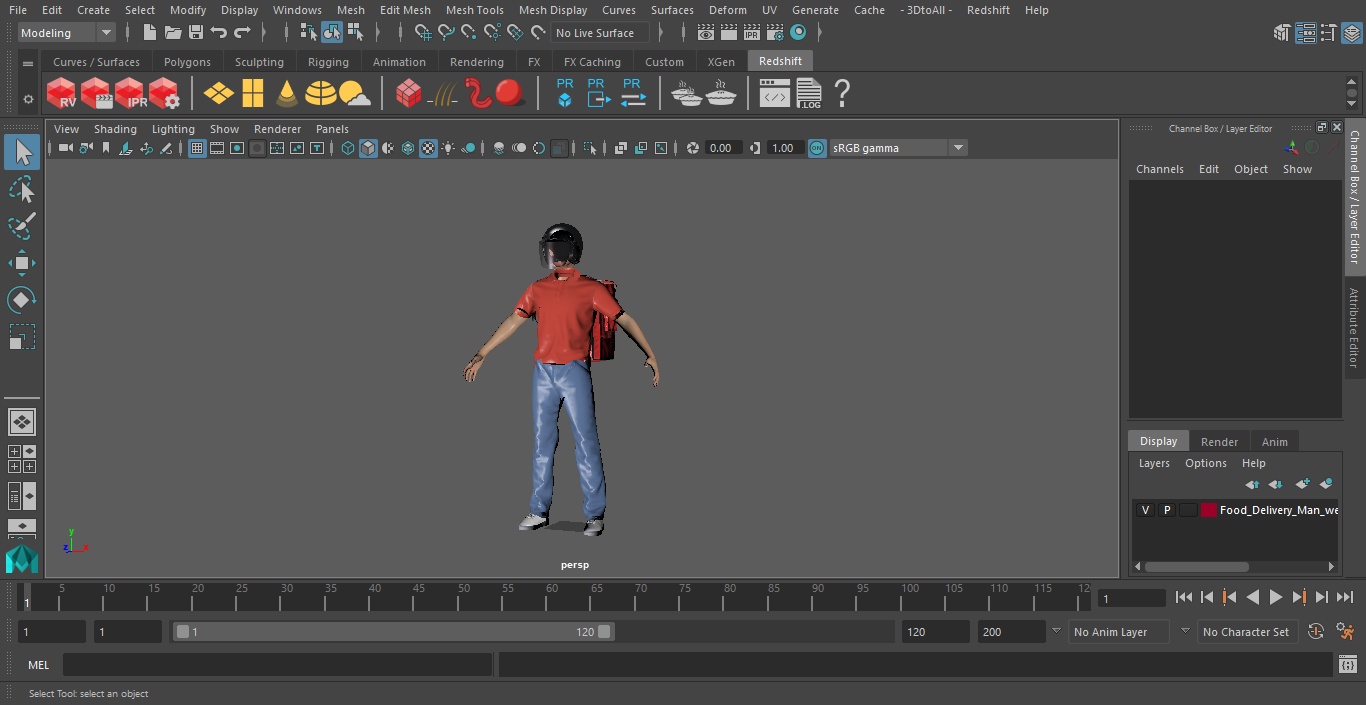Click the Redshift IPR render icon
This screenshot has height=705, width=1366.
[130, 94]
